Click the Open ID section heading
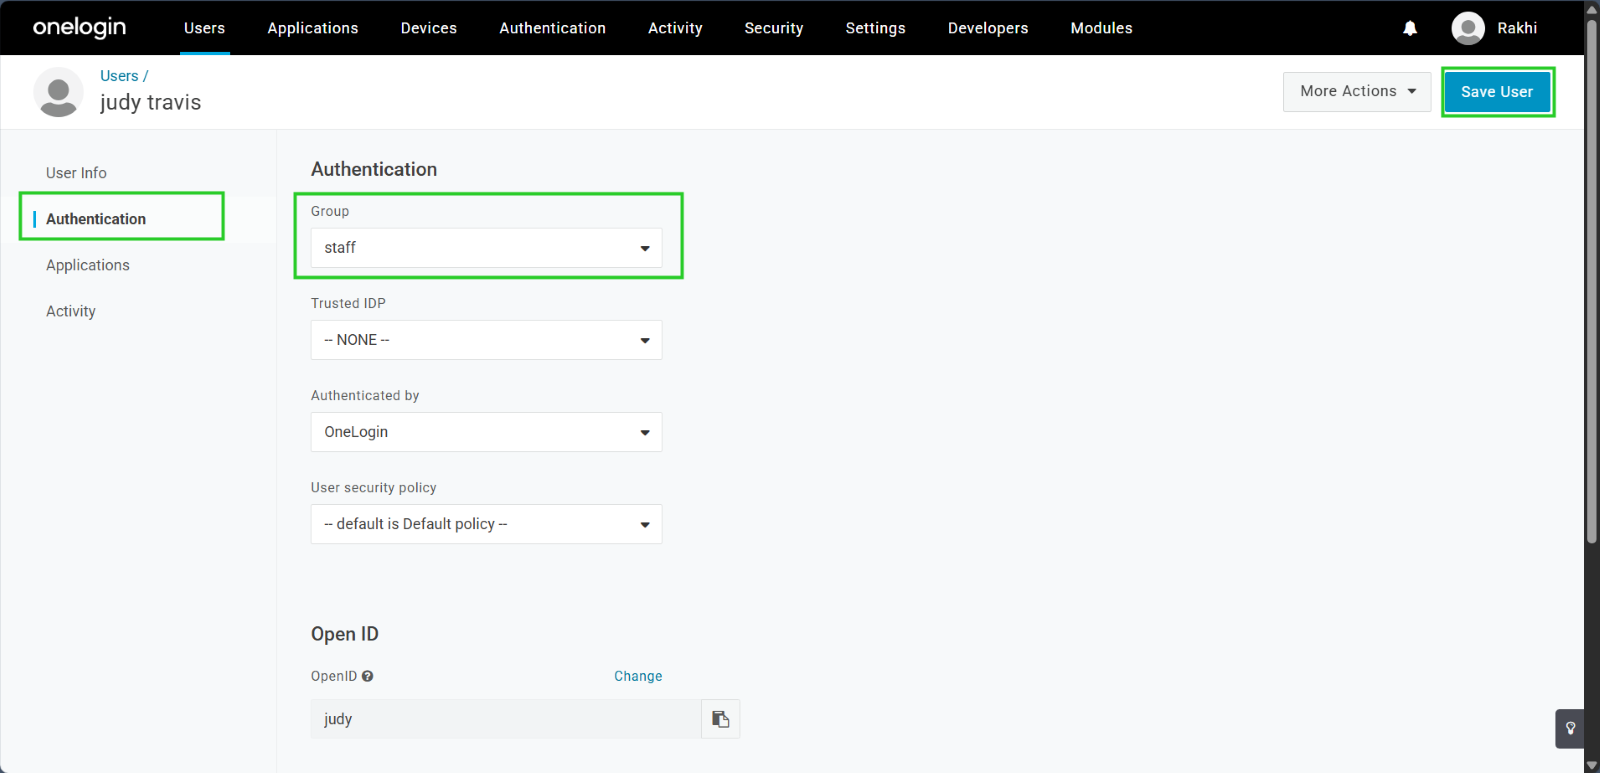 (x=345, y=634)
